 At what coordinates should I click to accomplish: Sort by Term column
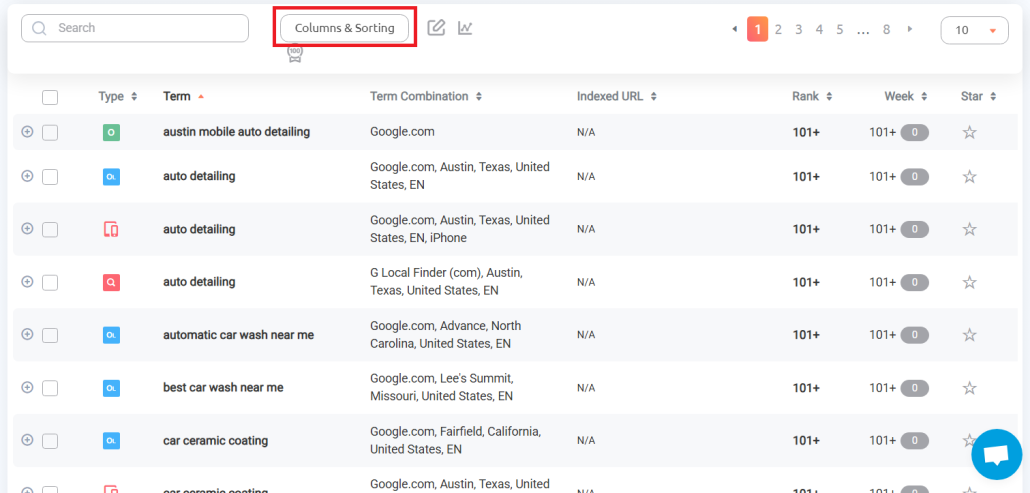pos(183,96)
